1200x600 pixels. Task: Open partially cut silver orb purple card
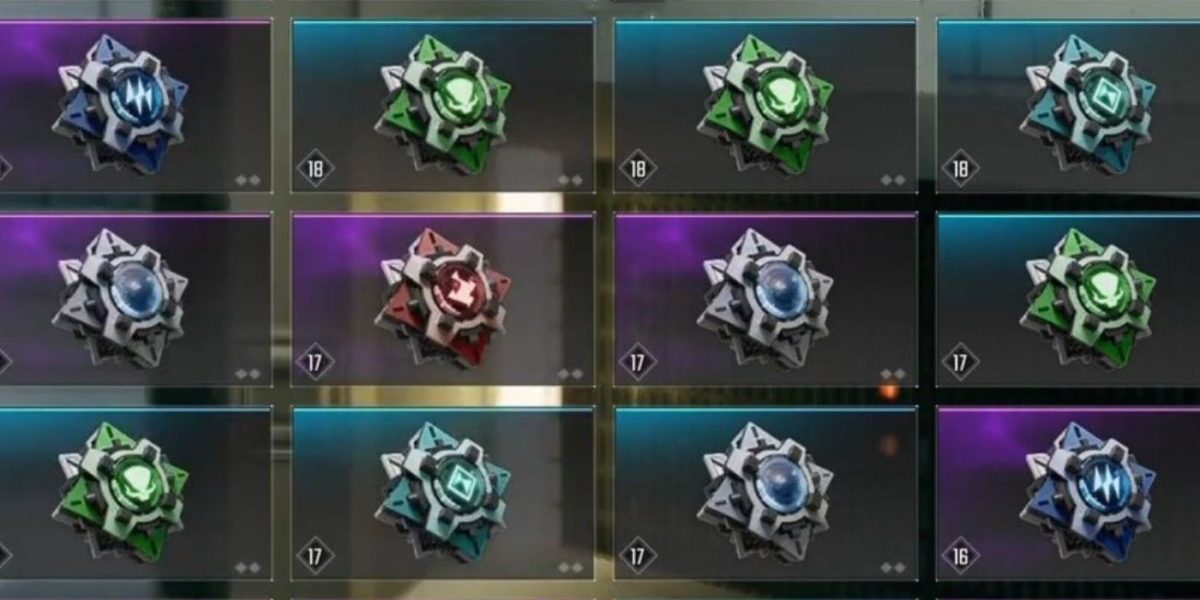[x=135, y=300]
